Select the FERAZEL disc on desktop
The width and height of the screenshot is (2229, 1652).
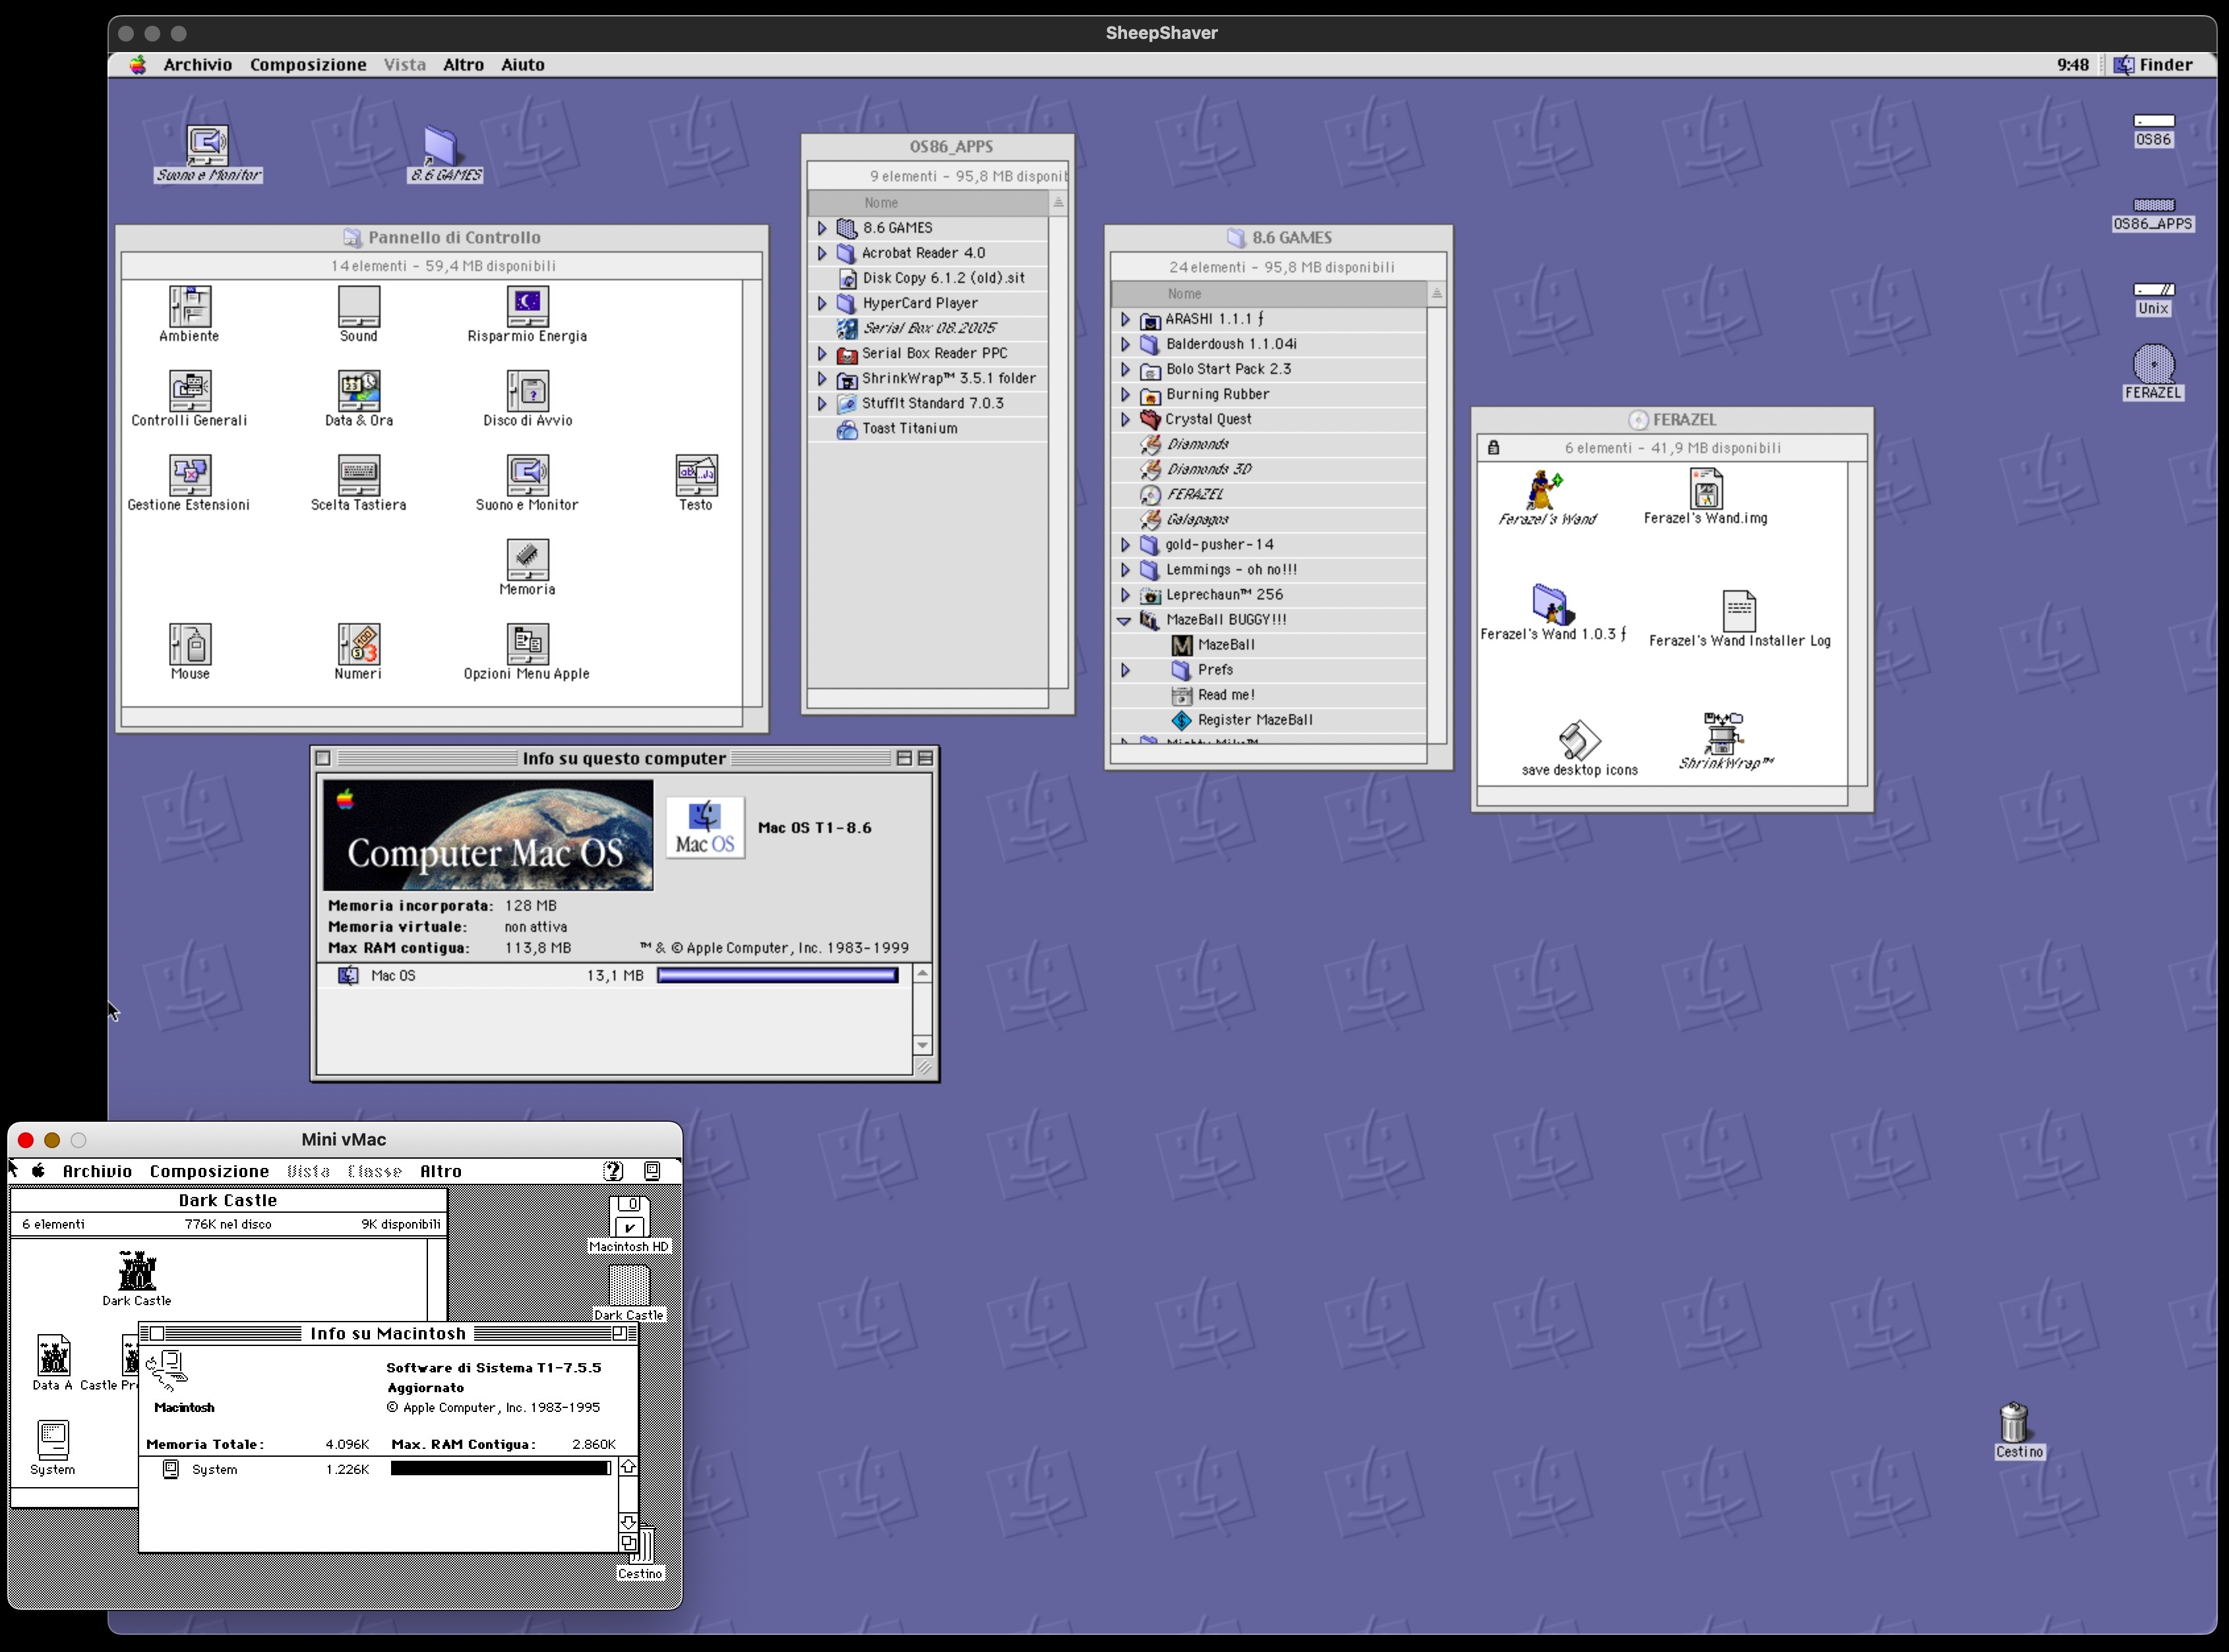[2153, 364]
